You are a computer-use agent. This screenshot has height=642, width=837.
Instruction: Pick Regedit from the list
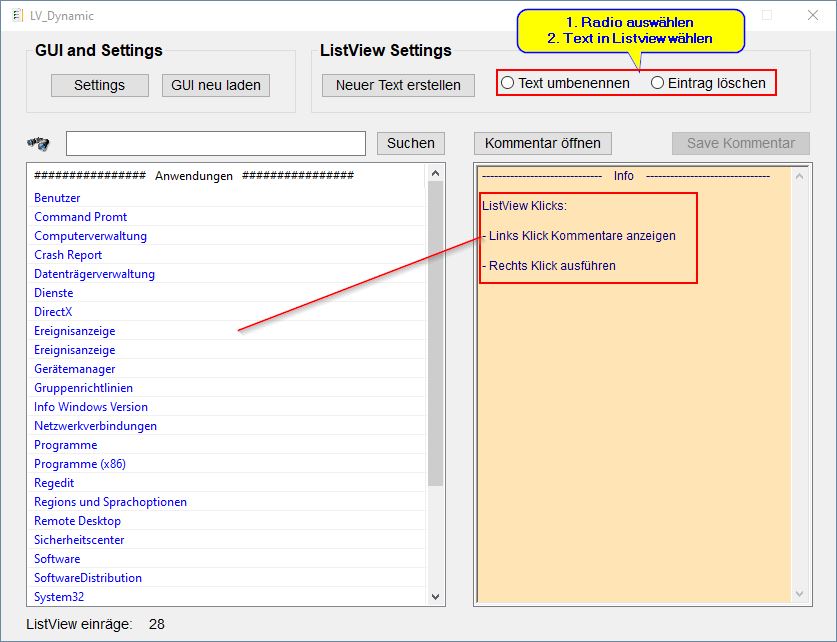point(54,483)
